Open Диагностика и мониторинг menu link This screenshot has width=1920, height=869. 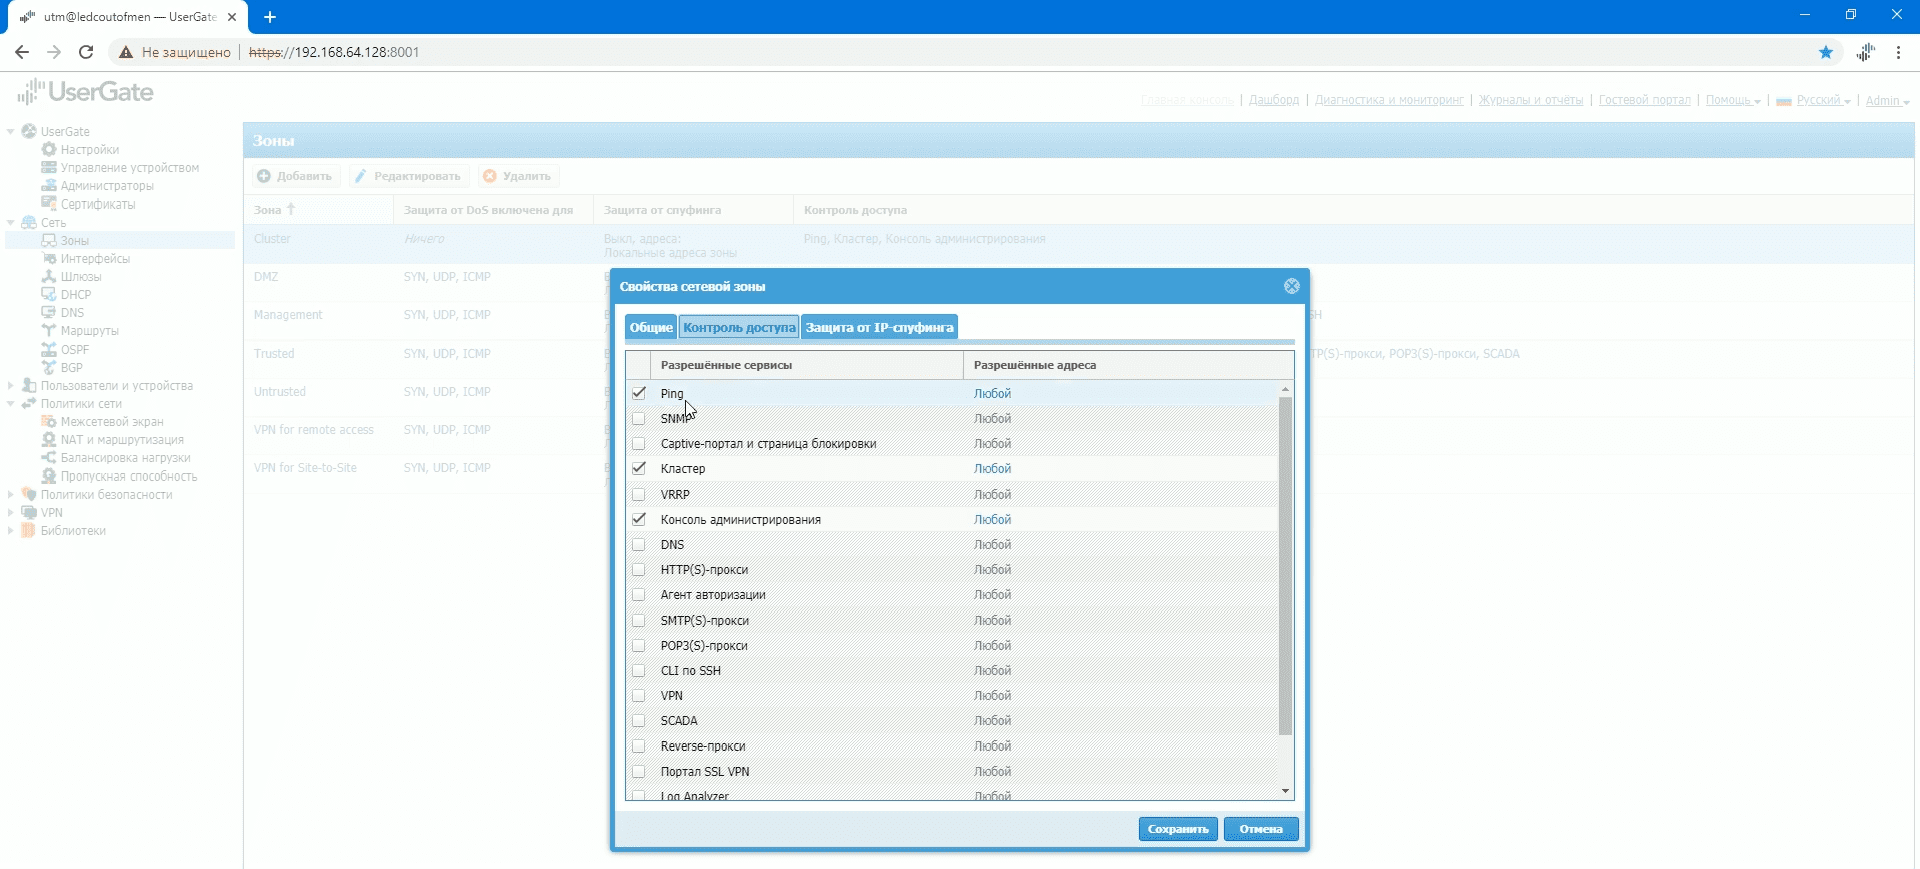(1389, 100)
